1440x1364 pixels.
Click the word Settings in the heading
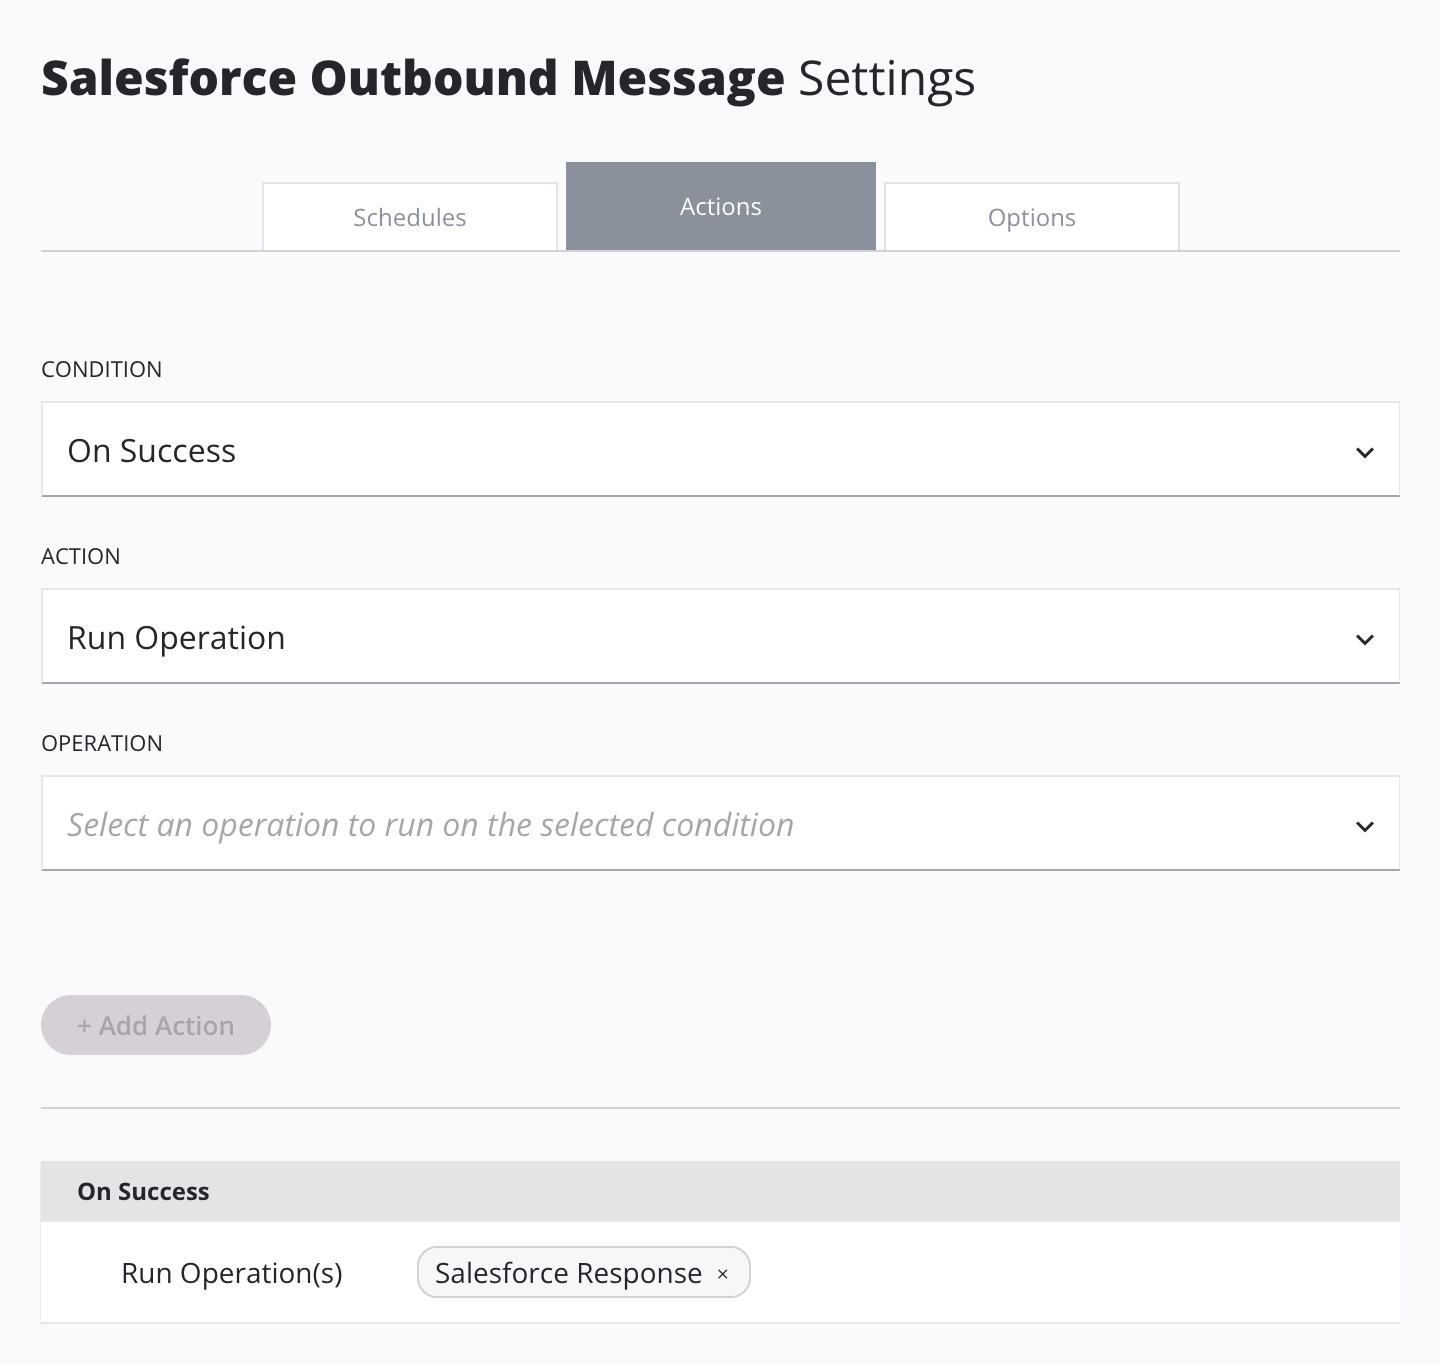tap(886, 78)
